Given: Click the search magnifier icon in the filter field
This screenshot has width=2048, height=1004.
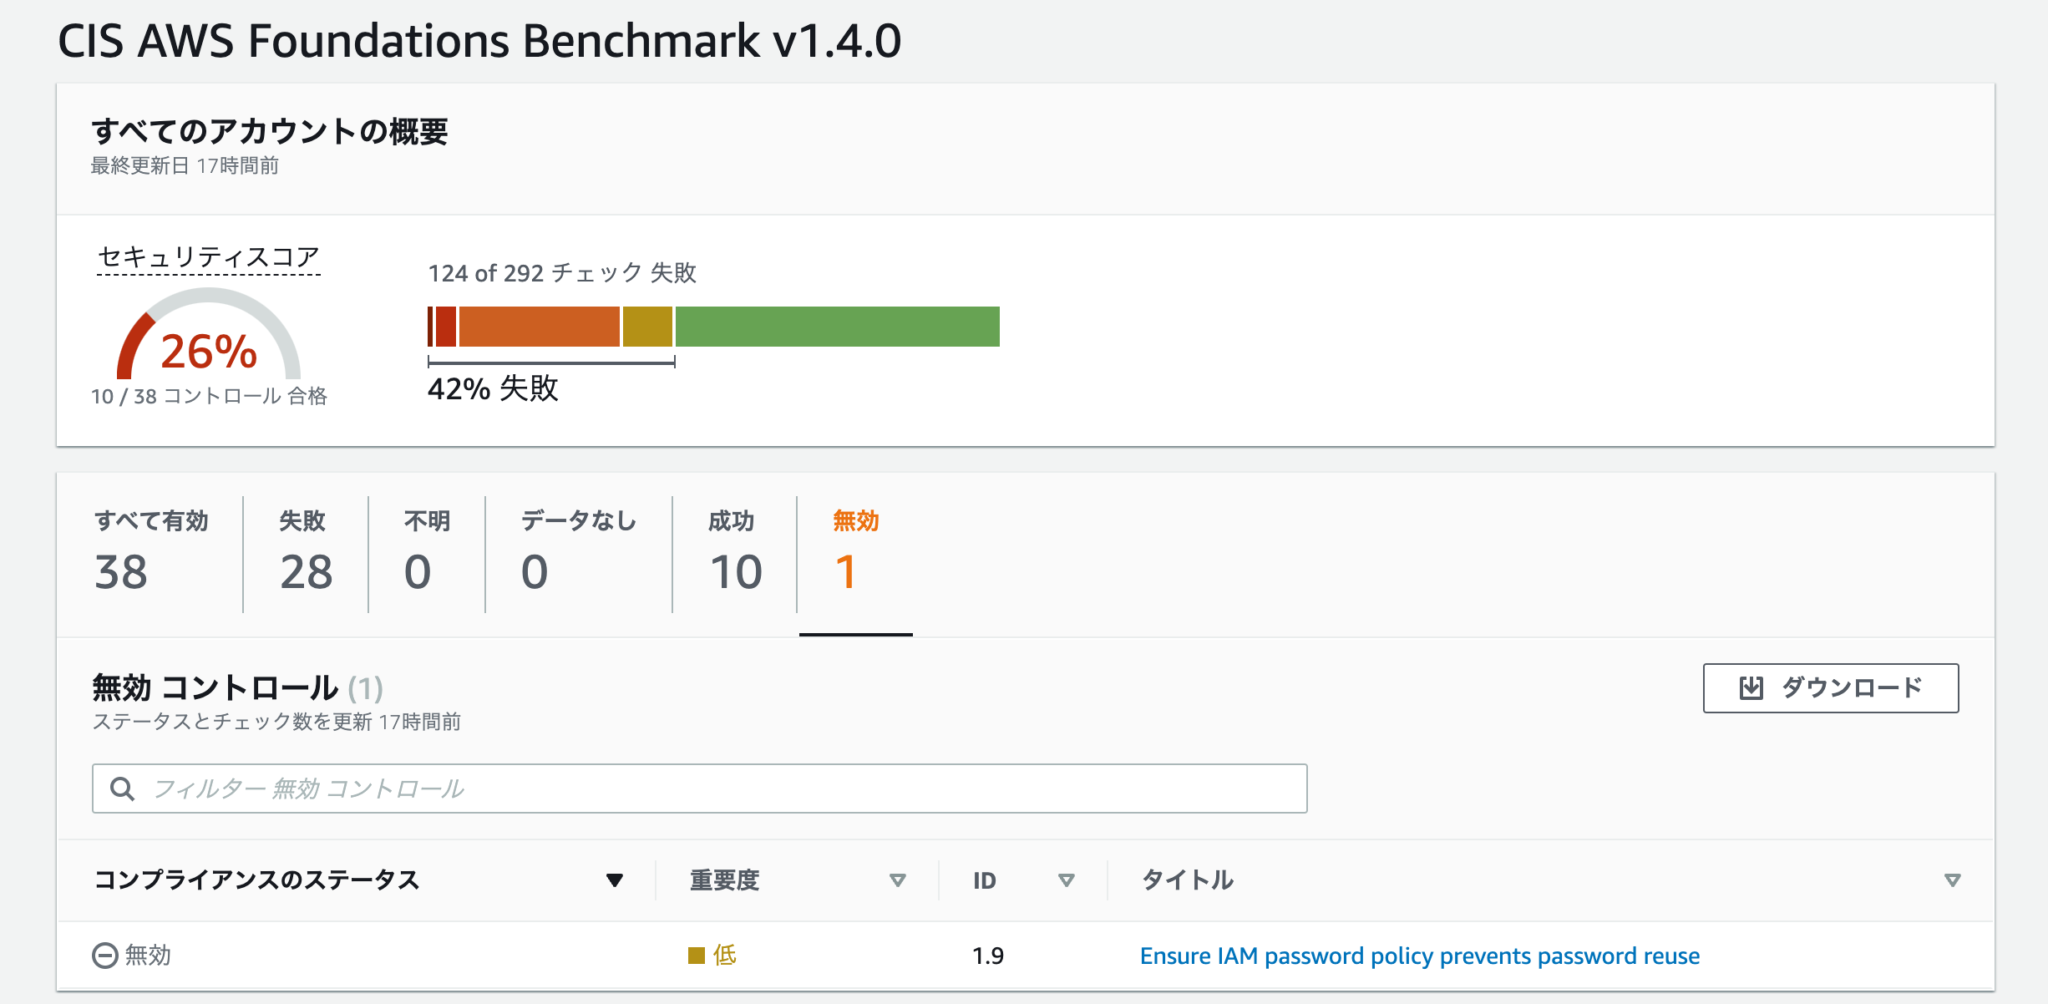Looking at the screenshot, I should pos(123,789).
